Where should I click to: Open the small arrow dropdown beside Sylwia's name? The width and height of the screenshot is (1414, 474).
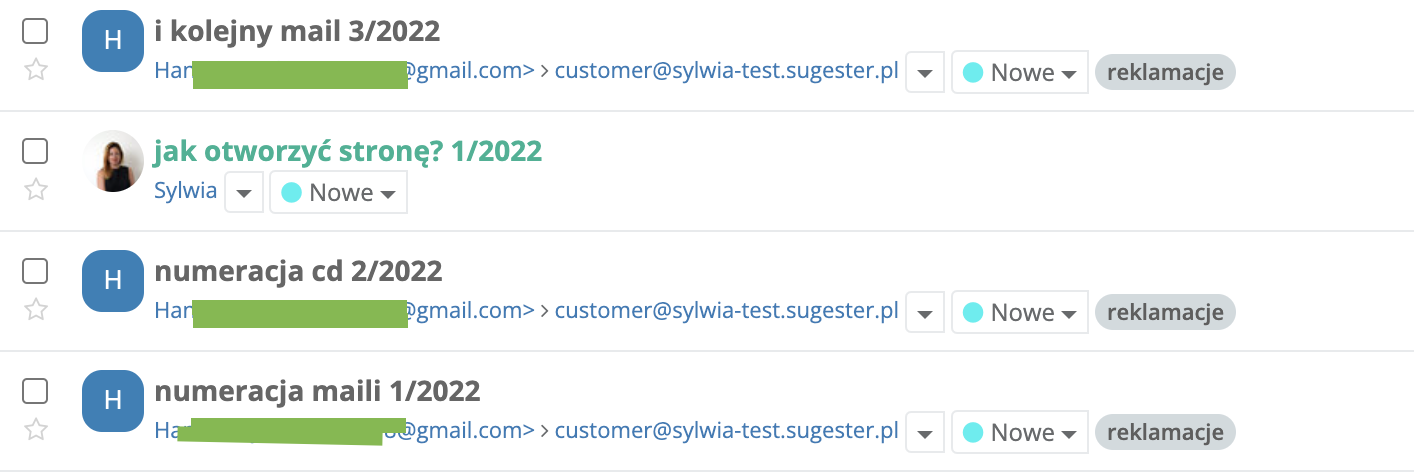tap(244, 193)
